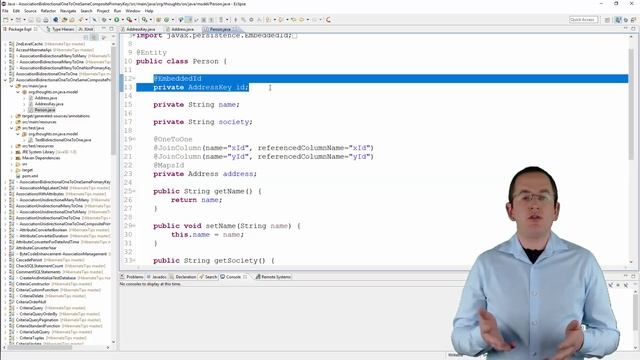640x360 pixels.
Task: Open the Declaration view tab
Action: pyautogui.click(x=183, y=277)
